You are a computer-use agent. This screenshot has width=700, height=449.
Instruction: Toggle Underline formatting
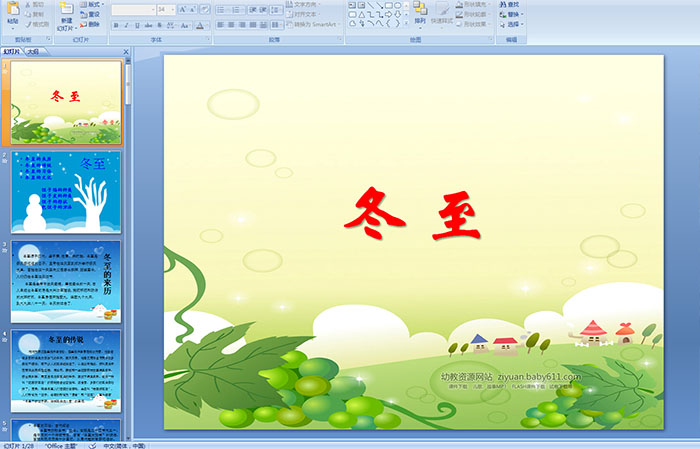coord(137,25)
